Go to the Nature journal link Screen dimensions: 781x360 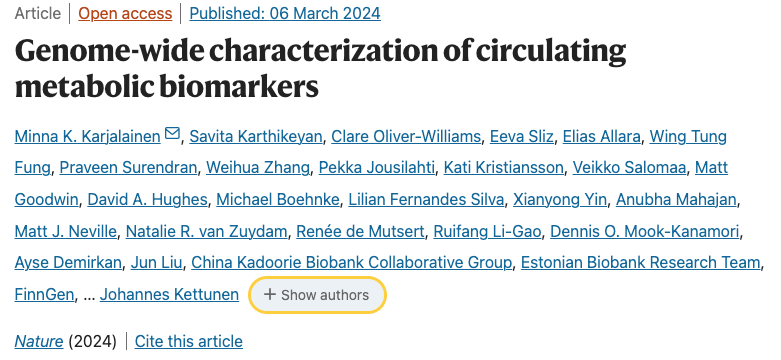click(39, 342)
